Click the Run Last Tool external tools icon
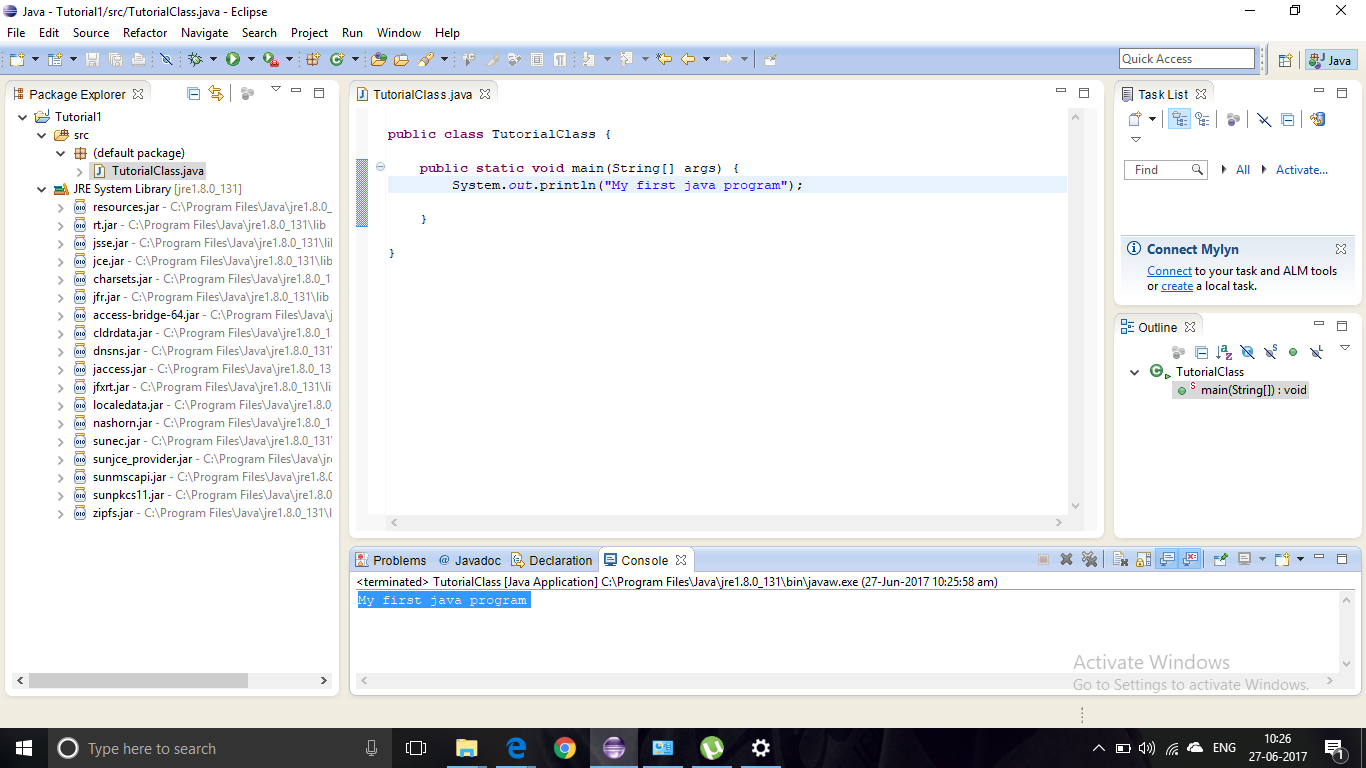The width and height of the screenshot is (1366, 768). click(x=270, y=60)
